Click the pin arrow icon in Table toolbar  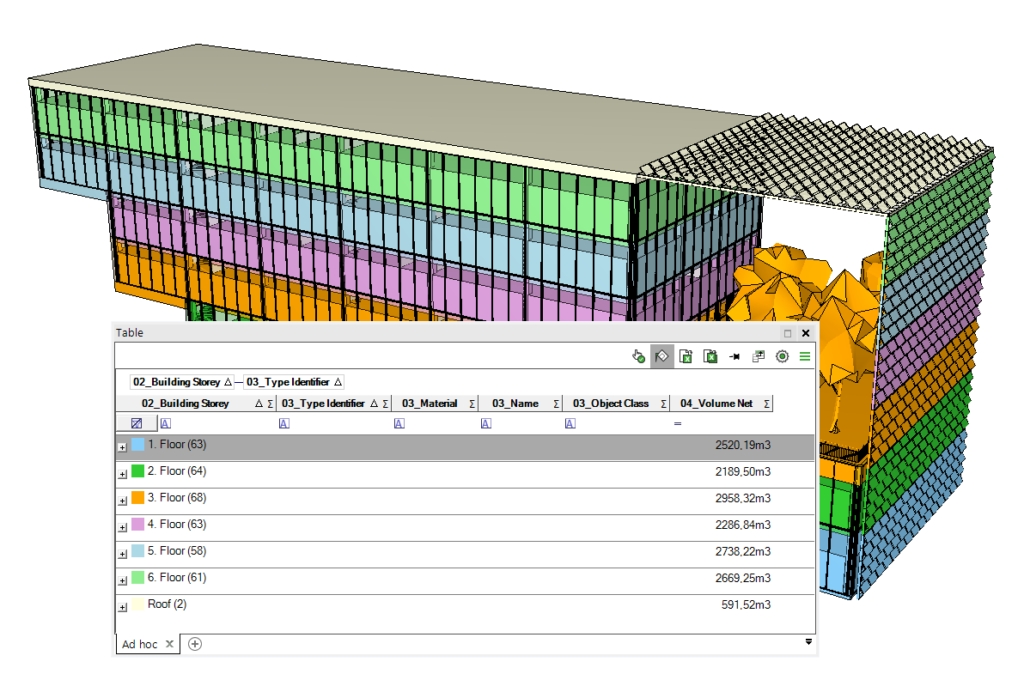click(x=734, y=356)
